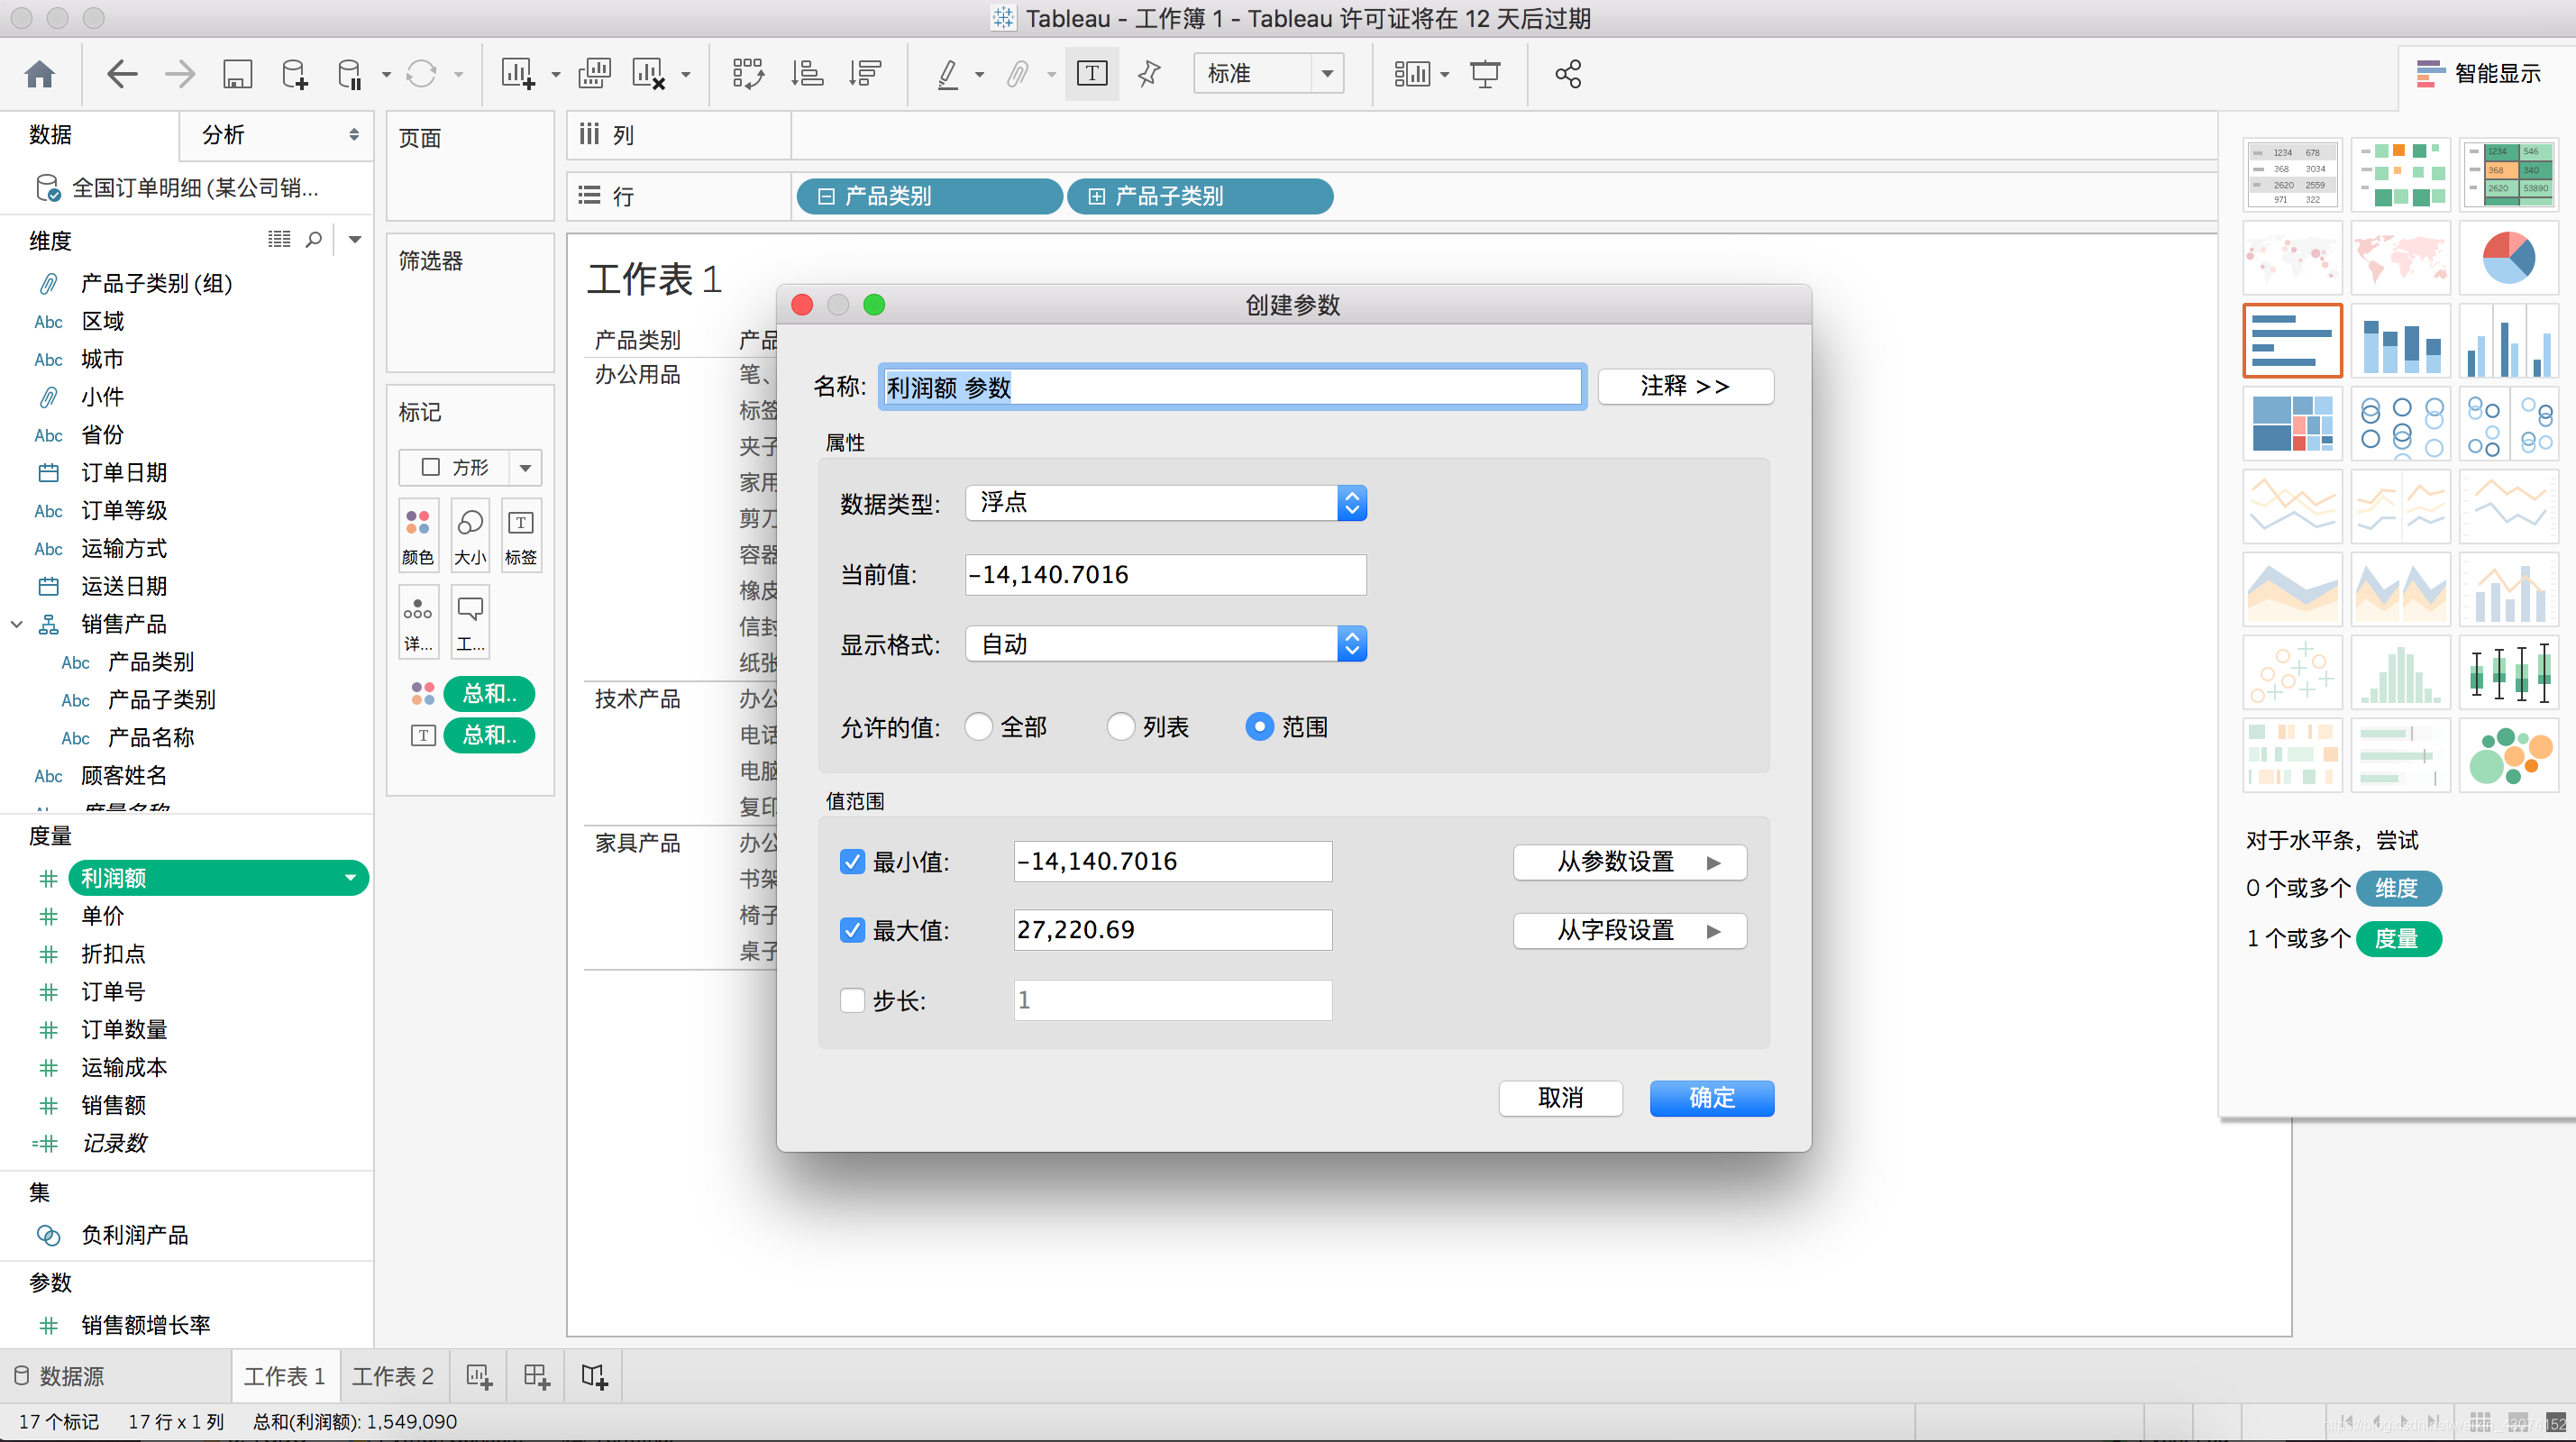Click the duplicate sheet icon in the toolbar

pyautogui.click(x=594, y=74)
